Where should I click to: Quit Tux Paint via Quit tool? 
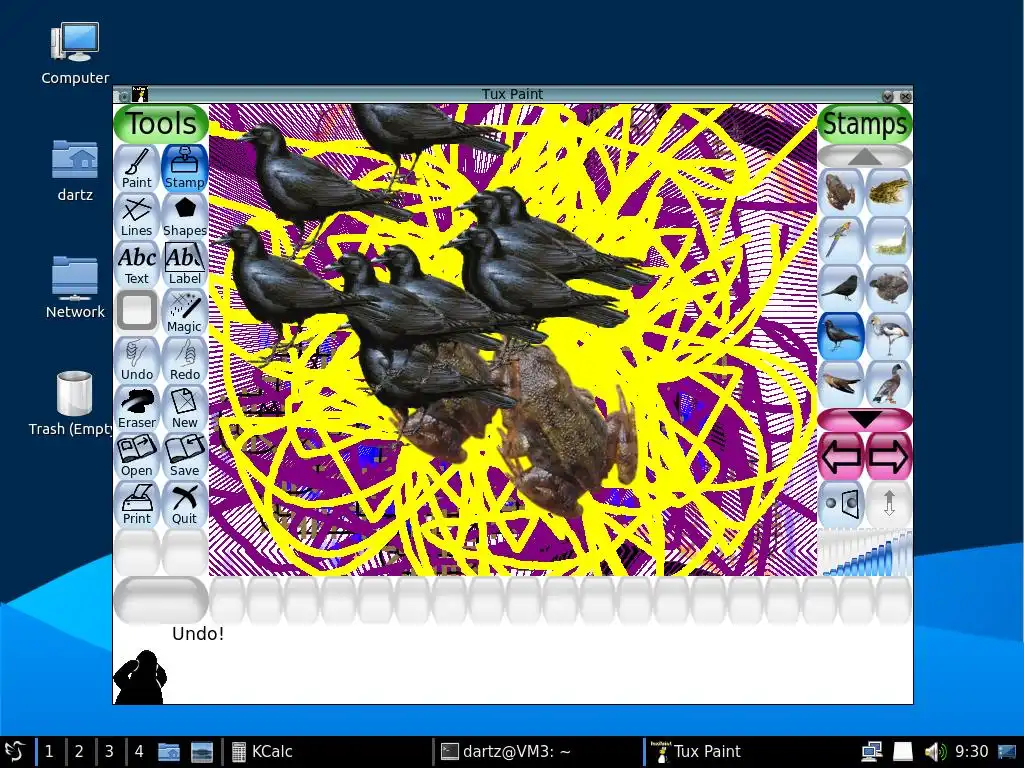[185, 504]
